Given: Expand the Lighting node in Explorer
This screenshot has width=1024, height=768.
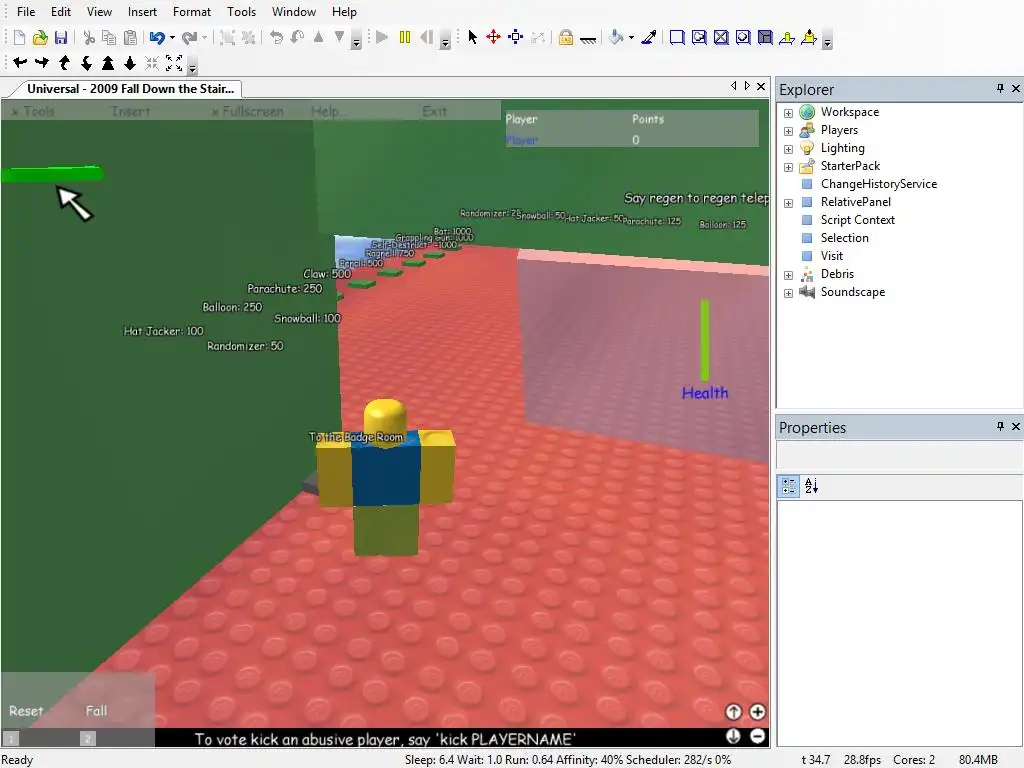Looking at the screenshot, I should [x=788, y=149].
